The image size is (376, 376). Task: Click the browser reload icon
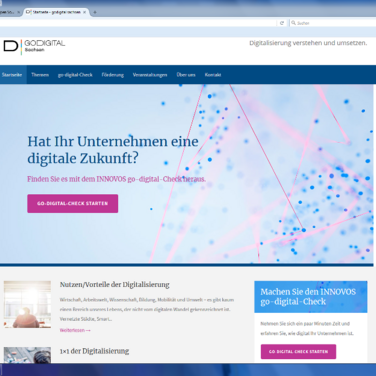[282, 23]
